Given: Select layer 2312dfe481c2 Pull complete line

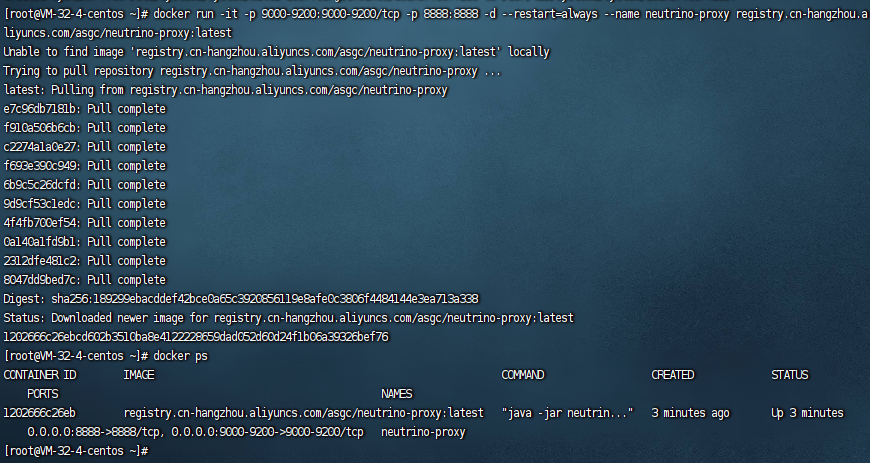Looking at the screenshot, I should click(84, 260).
